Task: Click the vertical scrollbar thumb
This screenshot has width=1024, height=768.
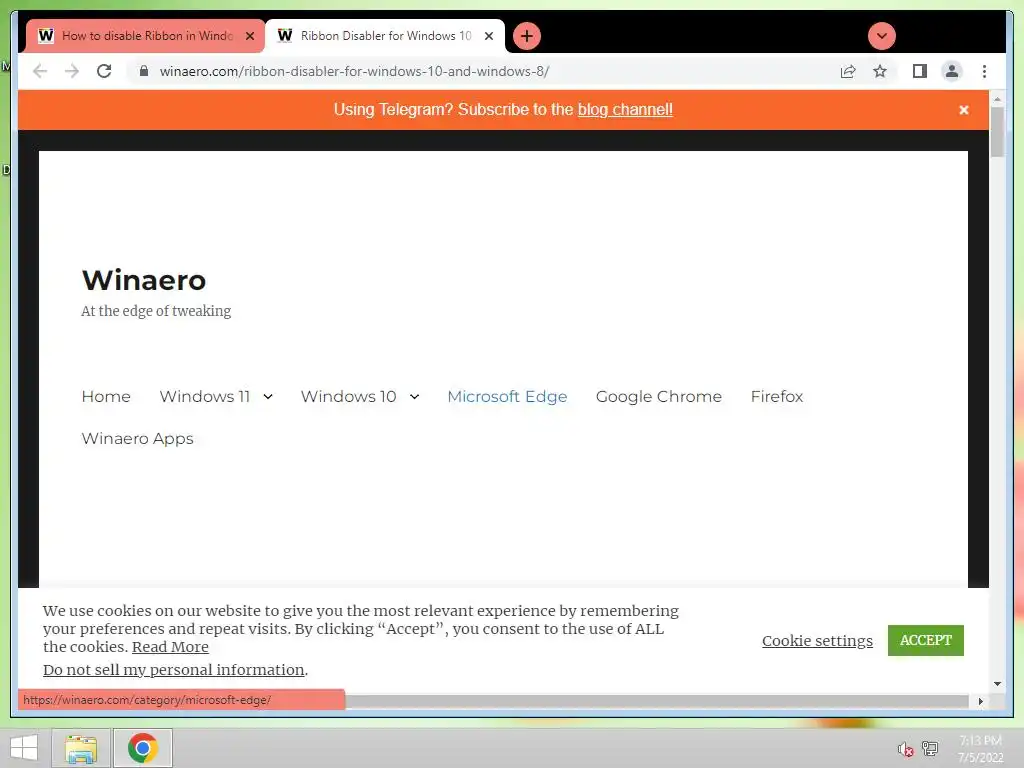Action: [x=997, y=133]
